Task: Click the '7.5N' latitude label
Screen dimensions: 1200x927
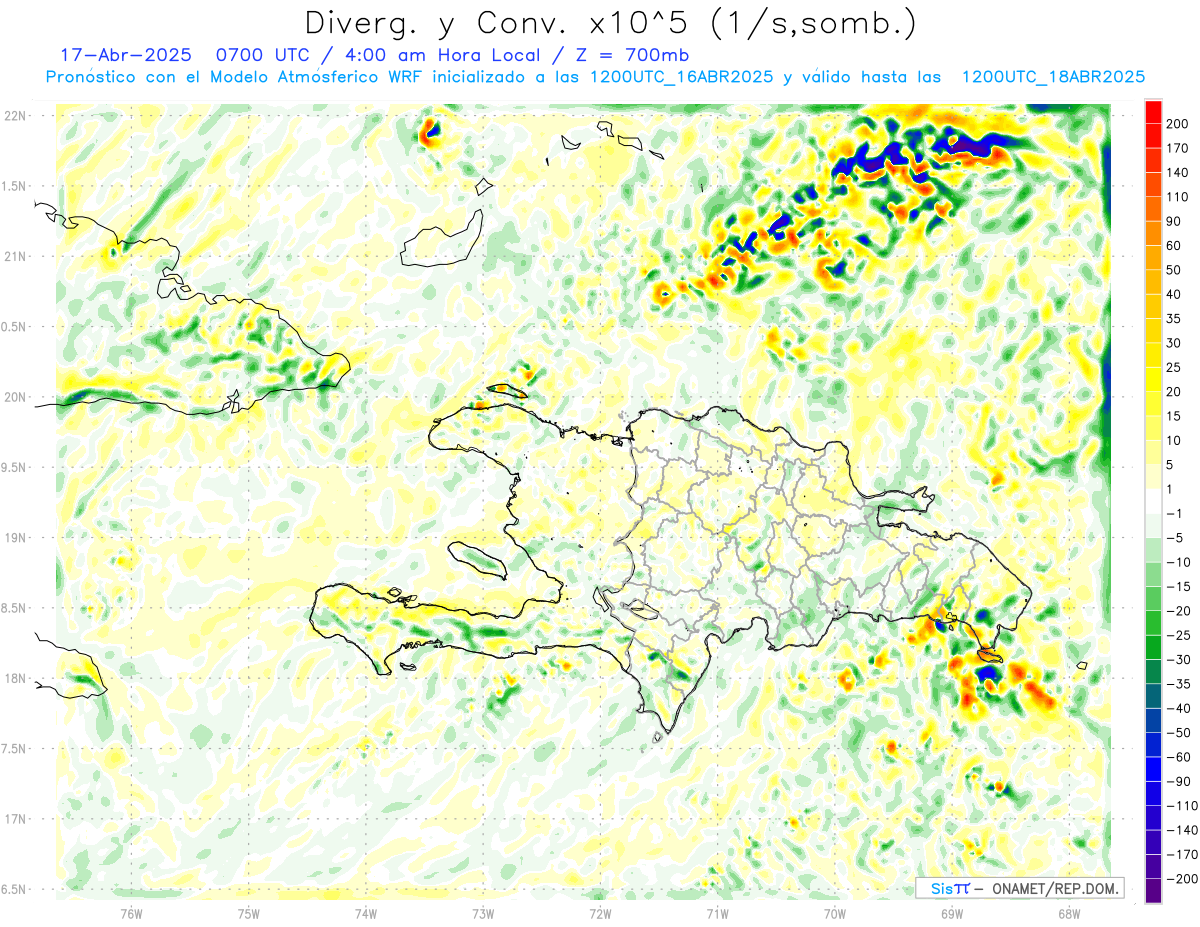Action: click(x=15, y=749)
